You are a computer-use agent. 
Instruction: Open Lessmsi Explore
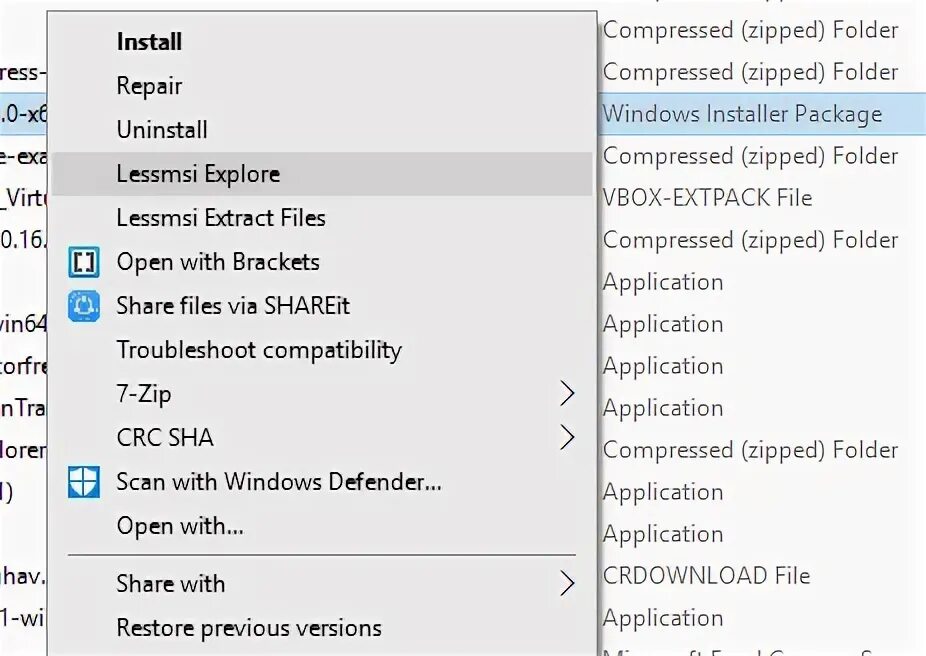coord(198,174)
